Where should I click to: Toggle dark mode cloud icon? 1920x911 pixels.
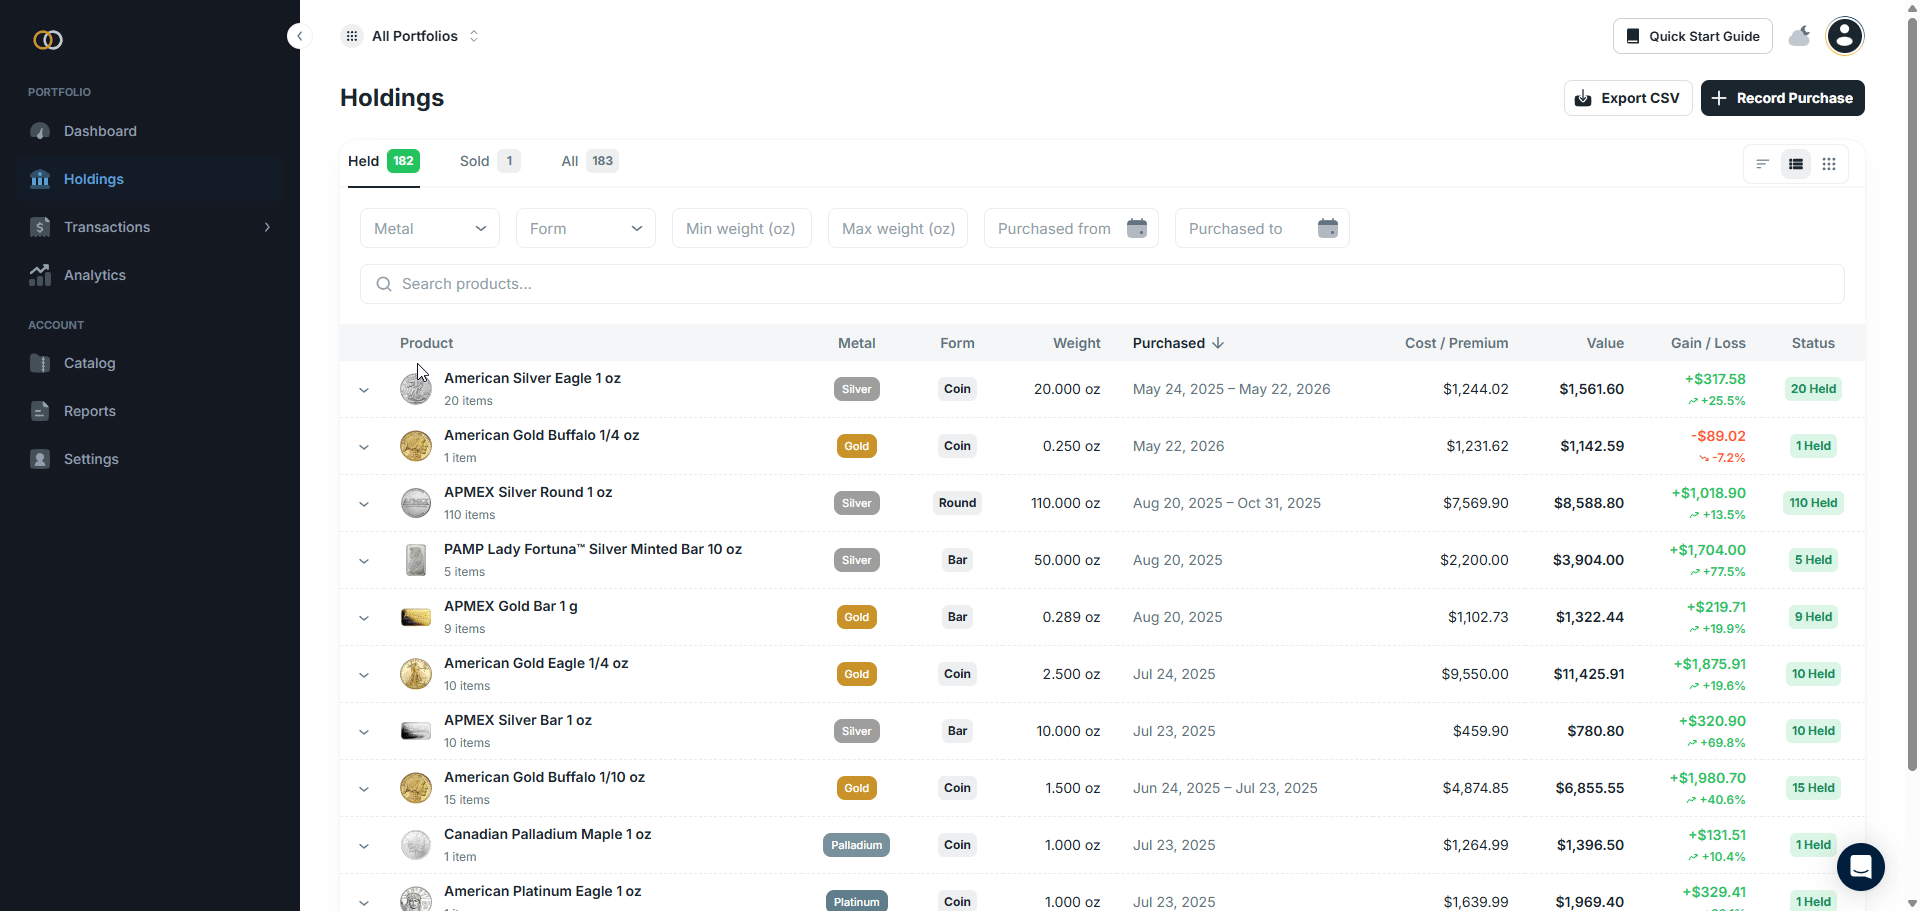click(1799, 36)
